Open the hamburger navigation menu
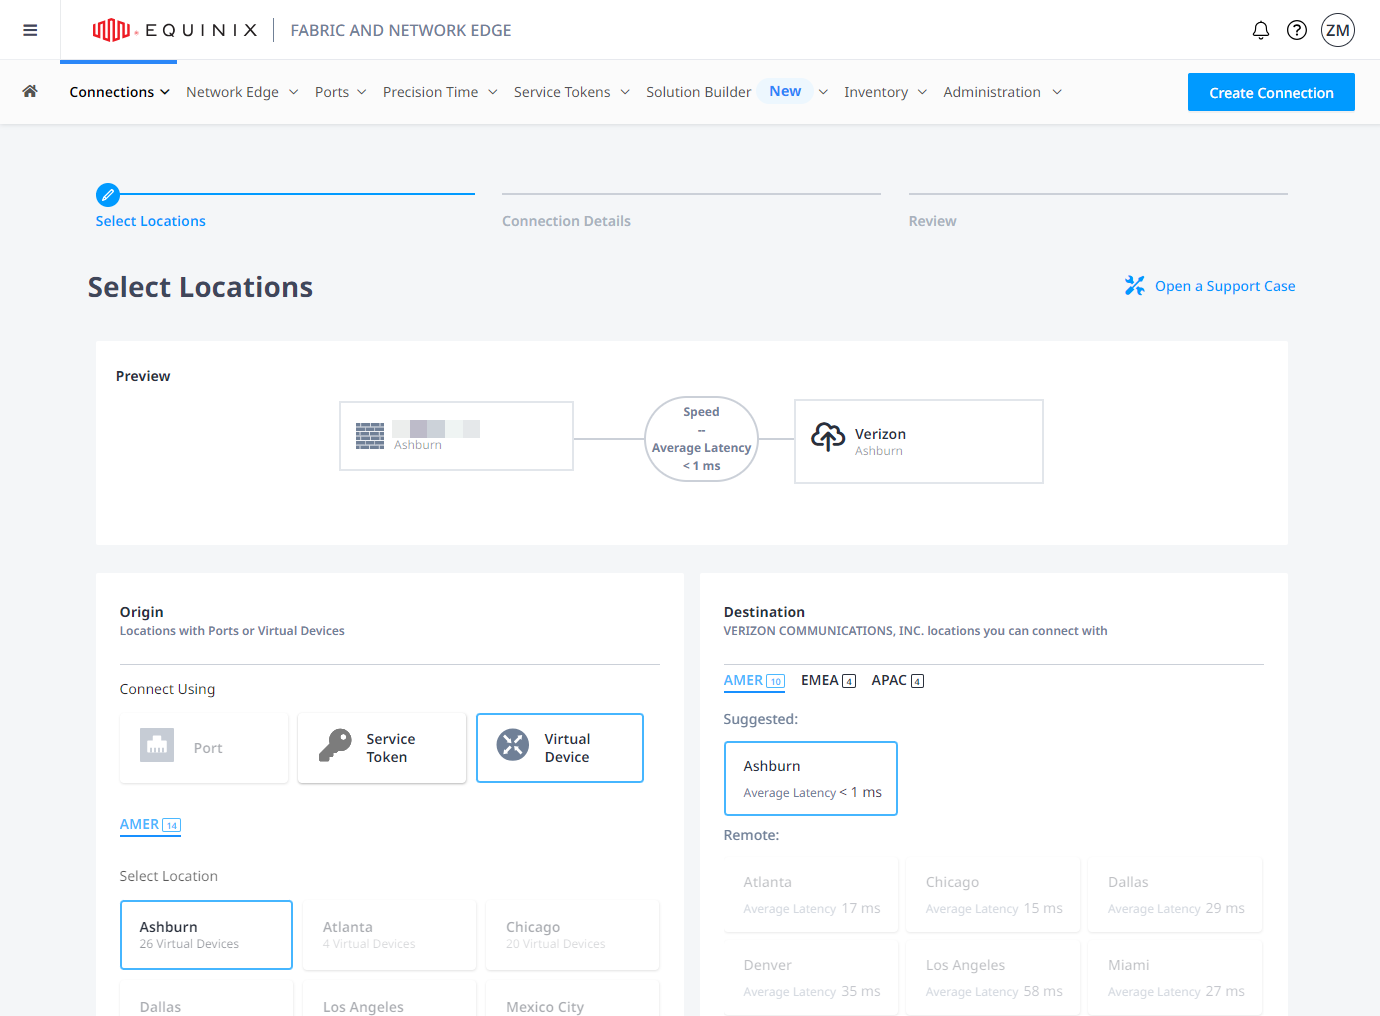 (x=30, y=30)
